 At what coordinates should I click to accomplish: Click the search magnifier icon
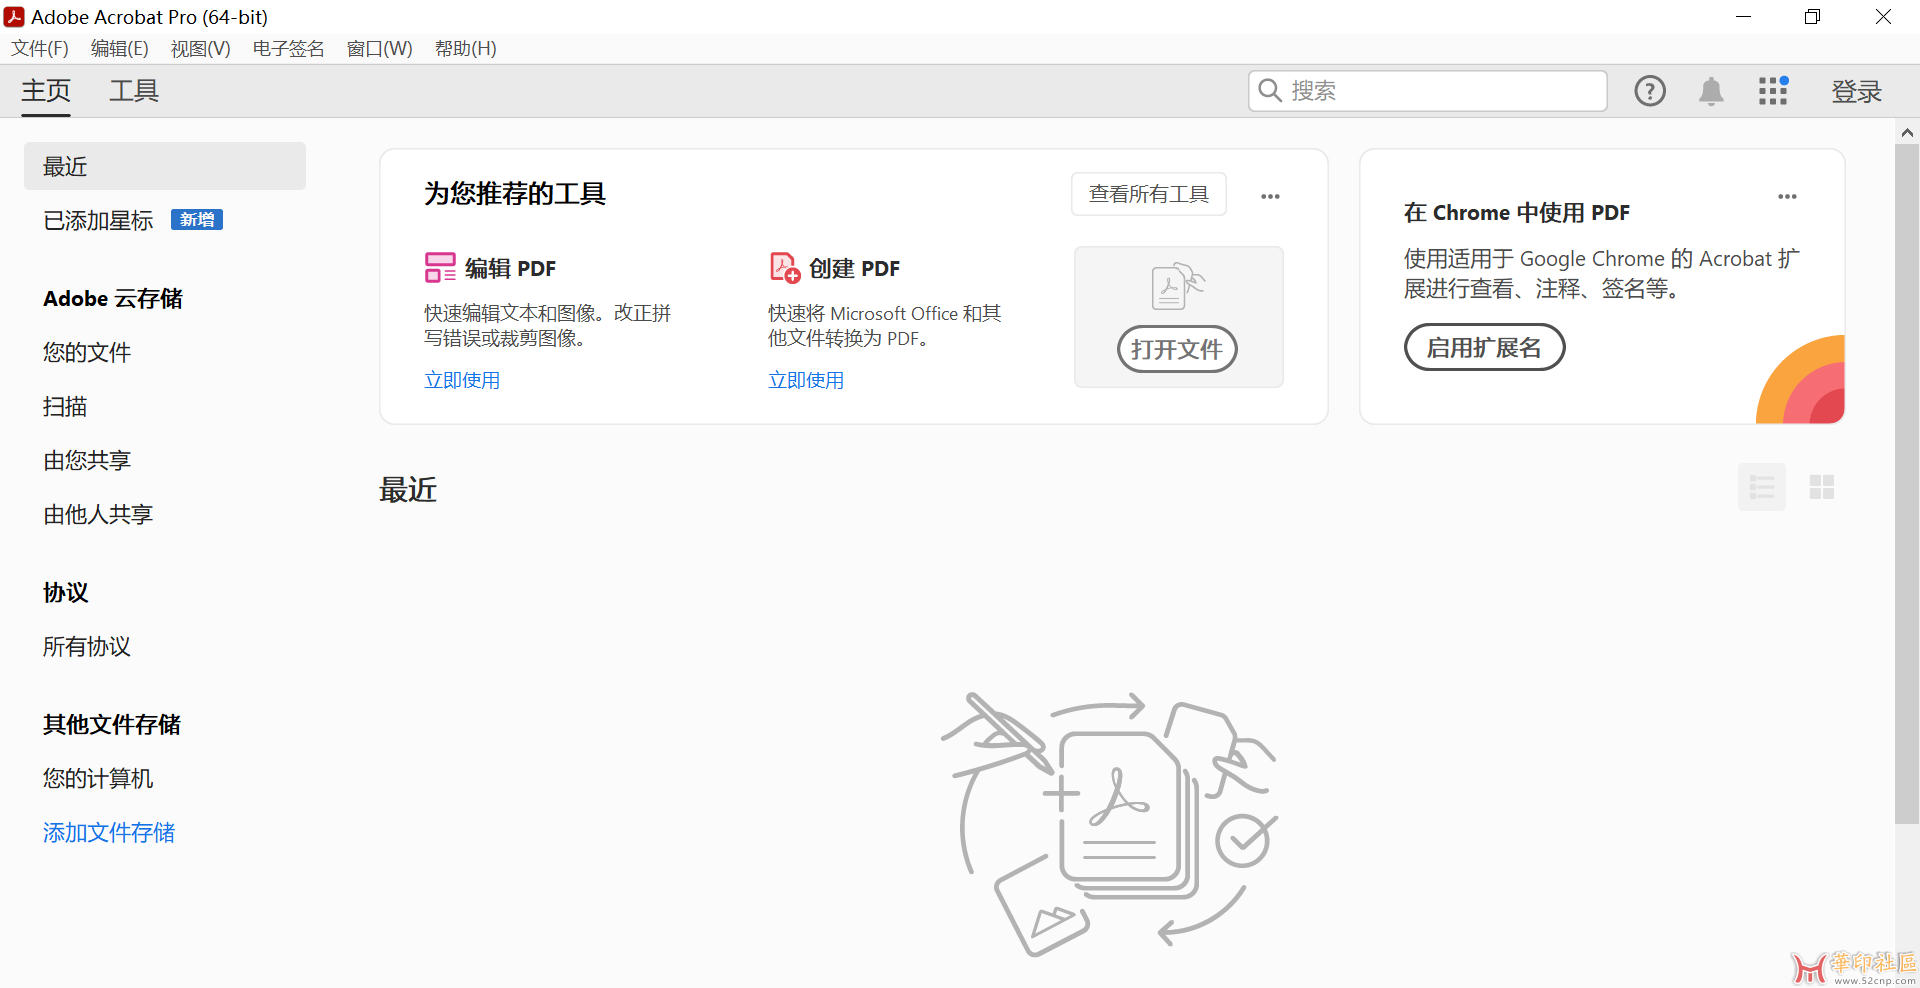(1270, 91)
